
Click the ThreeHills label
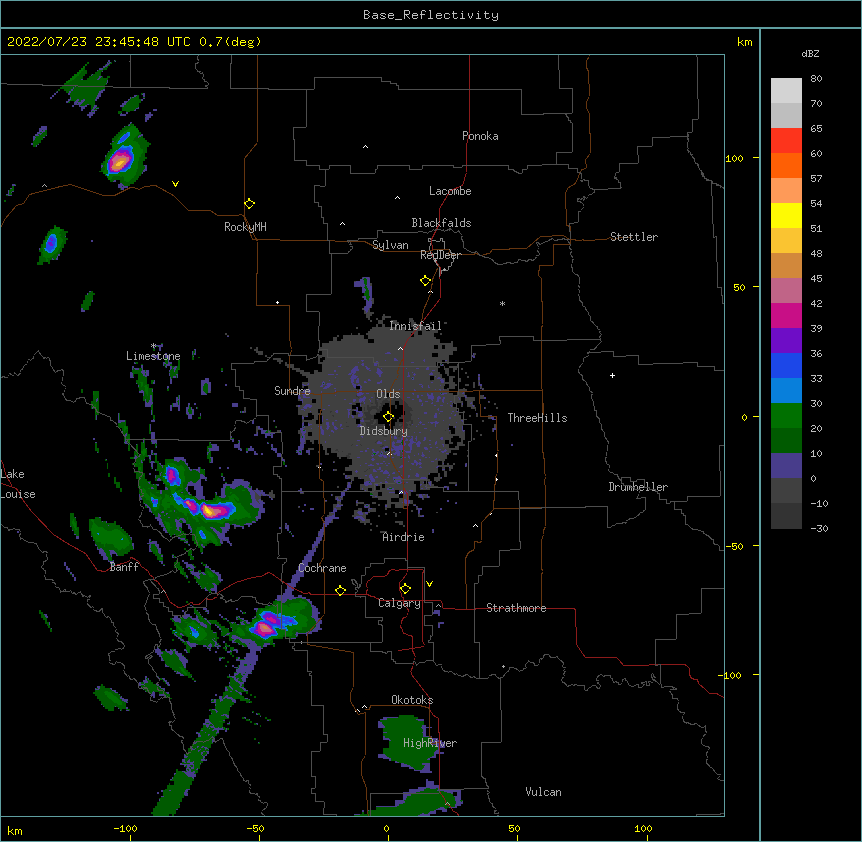tap(537, 418)
